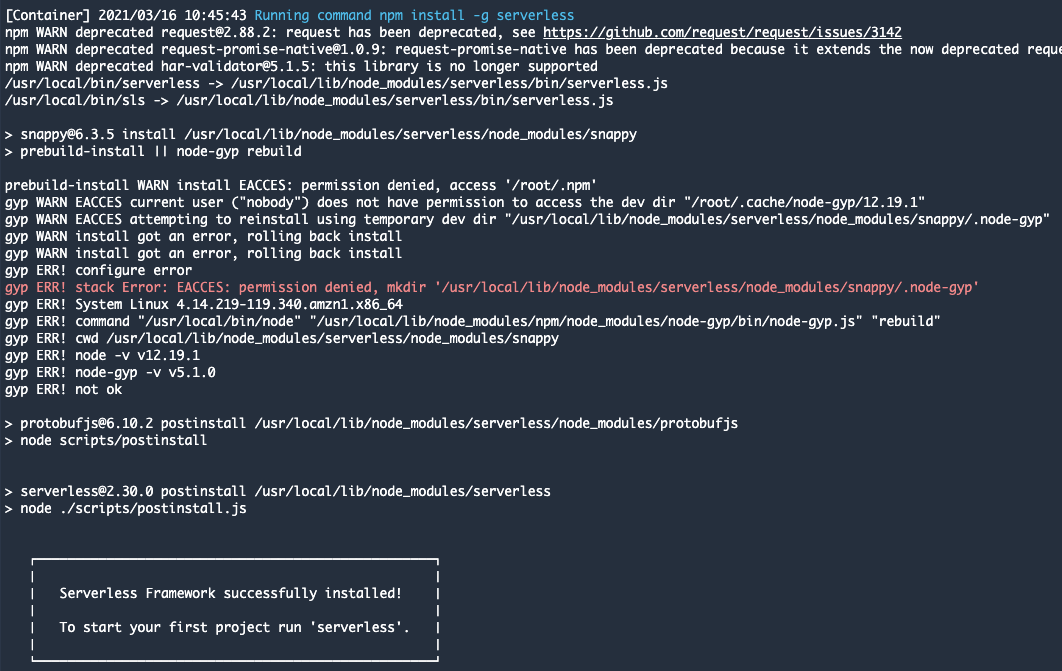1062x671 pixels.
Task: Click the 'snappy@6.3.5 install' log line
Action: click(x=321, y=134)
